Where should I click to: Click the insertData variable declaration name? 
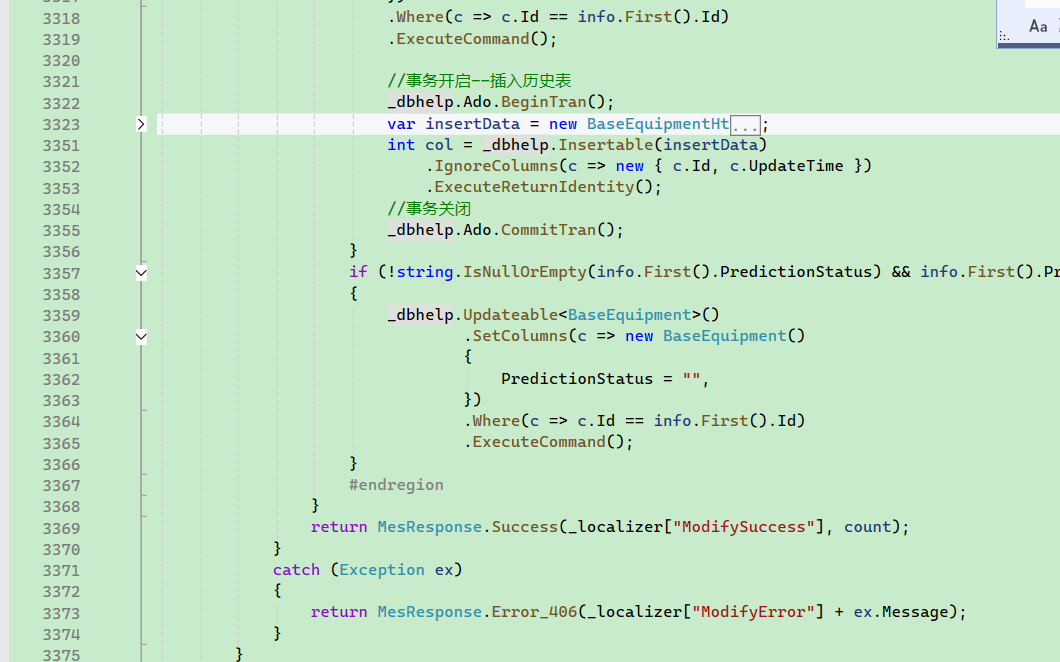point(472,124)
